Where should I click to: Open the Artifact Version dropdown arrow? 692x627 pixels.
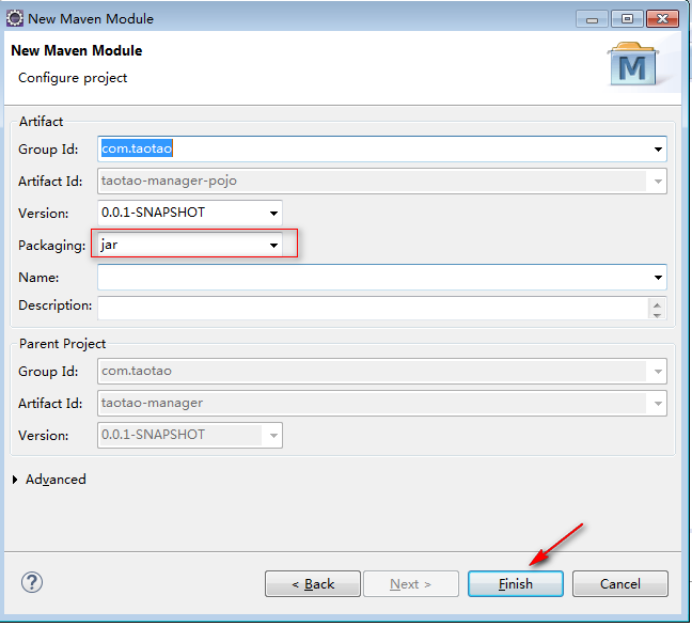click(x=274, y=213)
